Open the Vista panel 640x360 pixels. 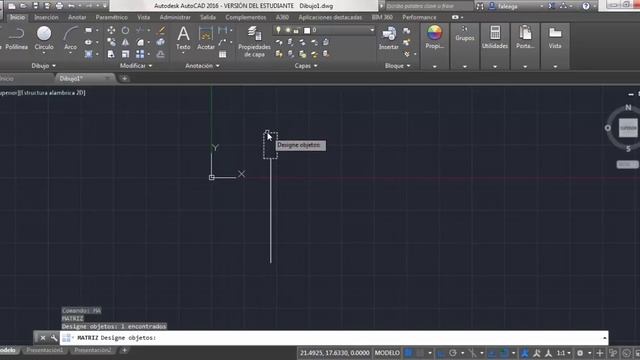555,37
